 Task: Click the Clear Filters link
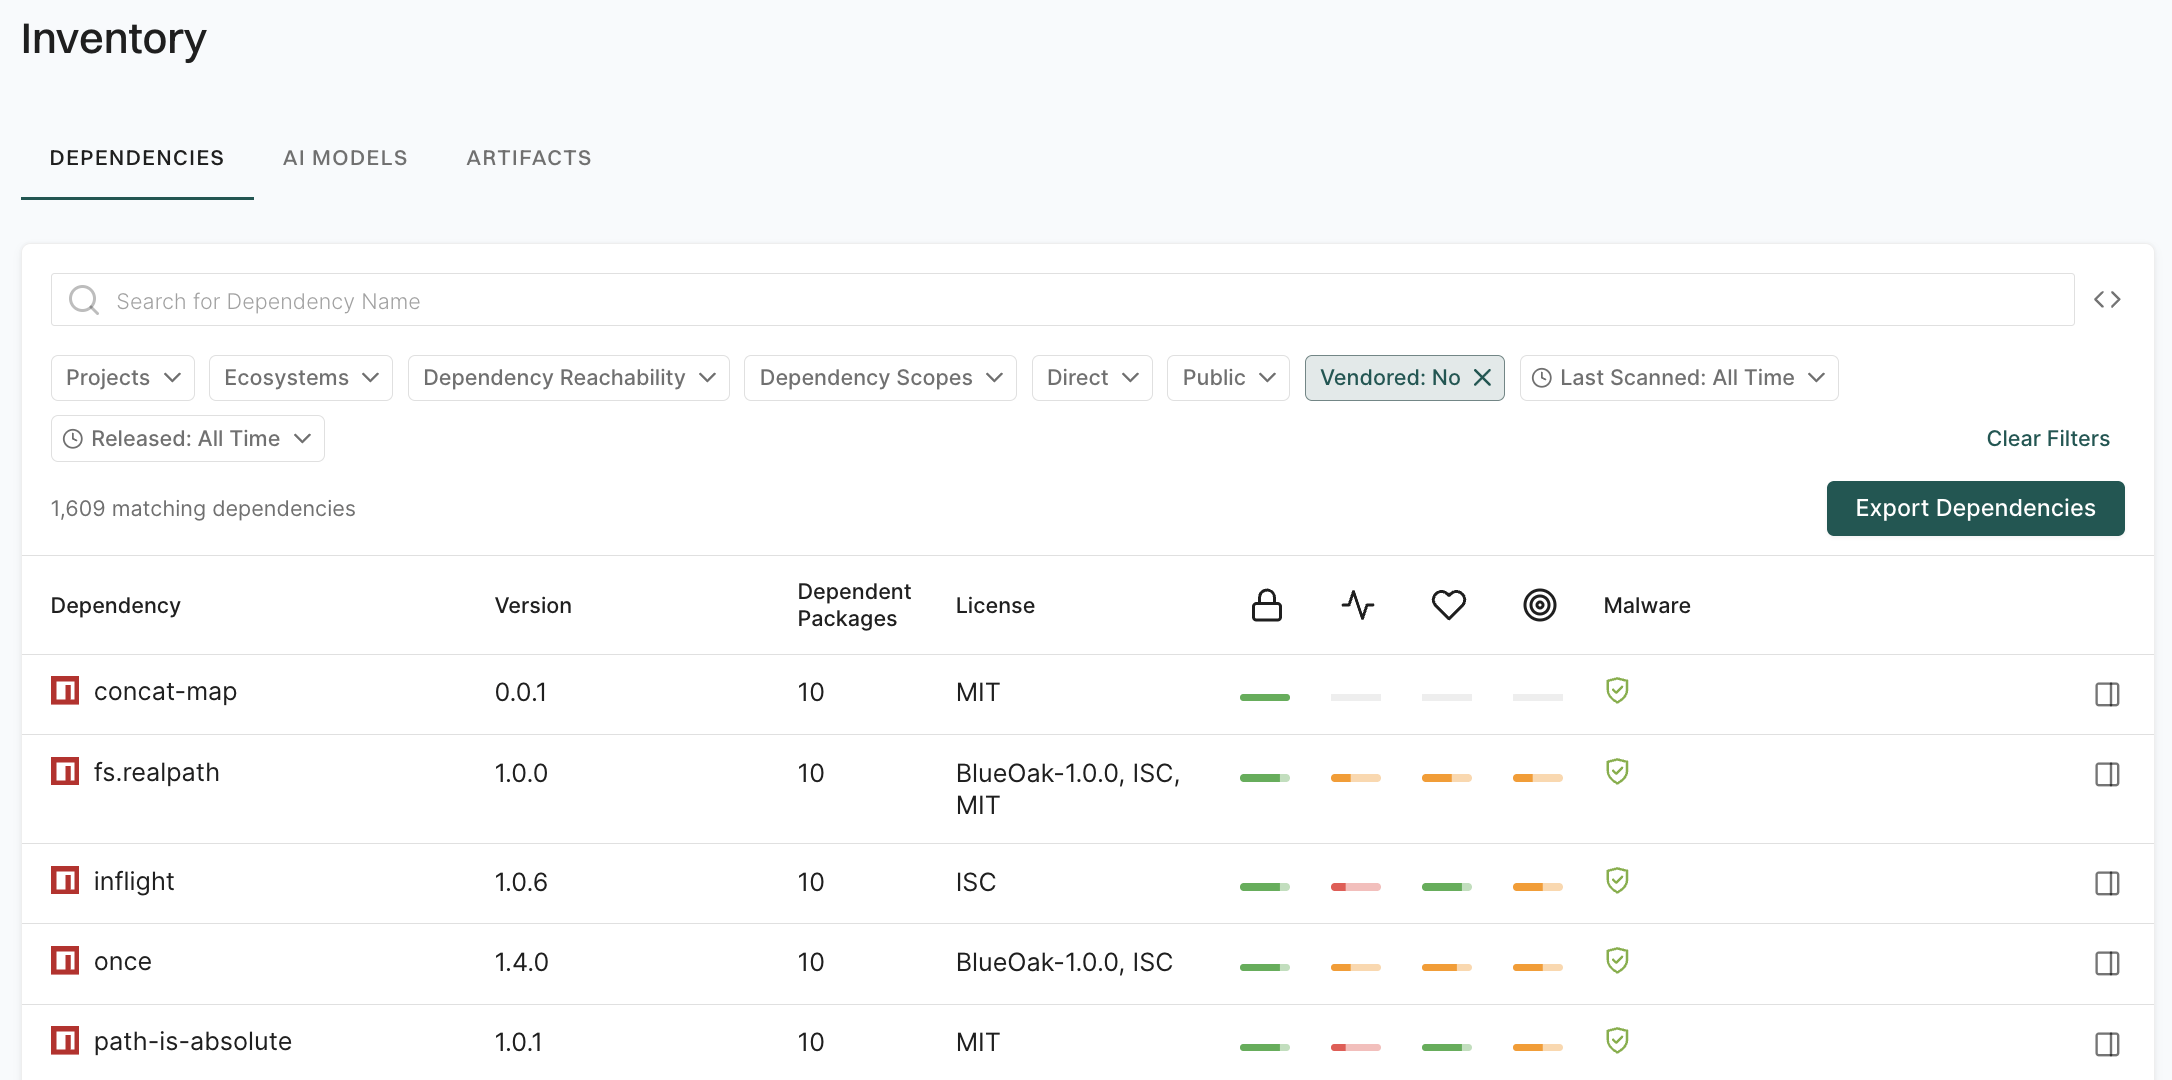[x=2047, y=439]
